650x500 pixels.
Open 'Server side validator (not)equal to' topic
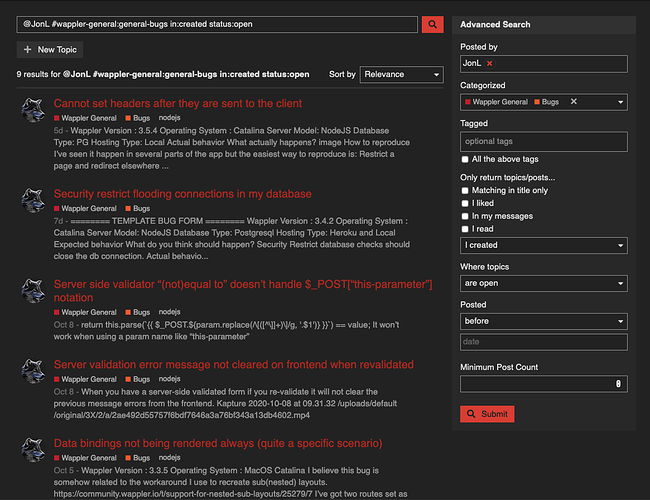pos(243,291)
